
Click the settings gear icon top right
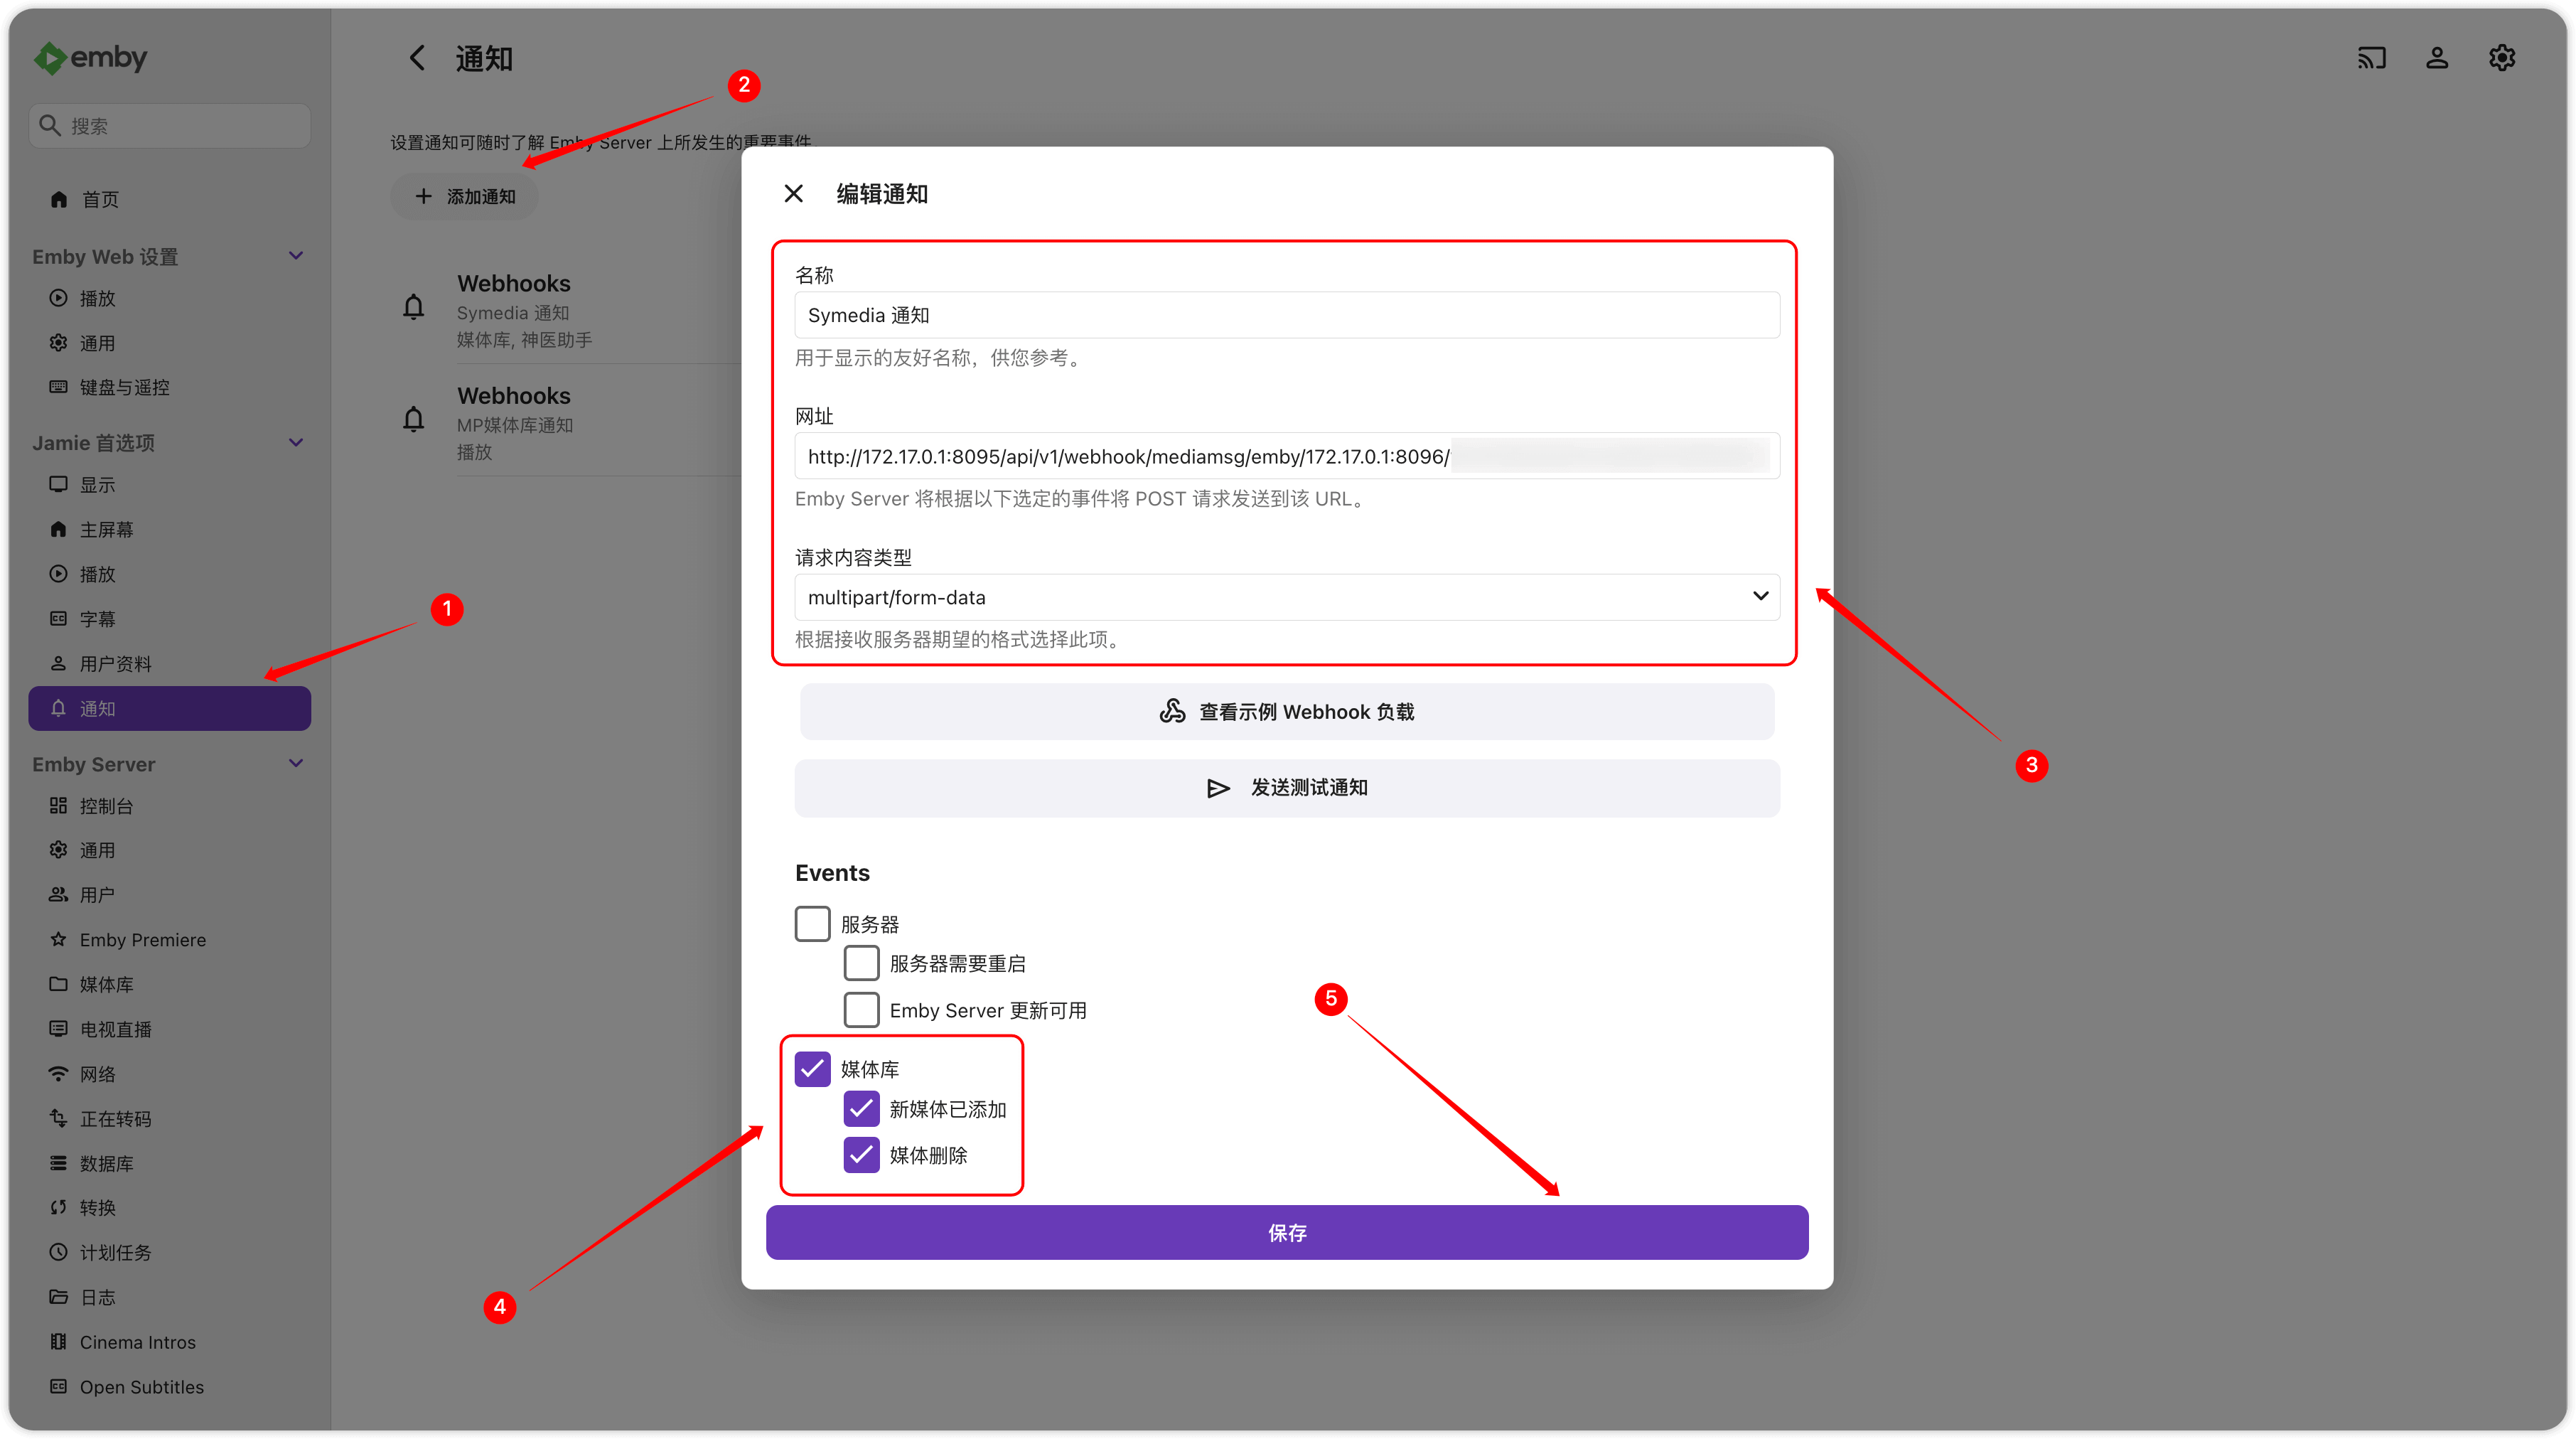coord(2502,58)
